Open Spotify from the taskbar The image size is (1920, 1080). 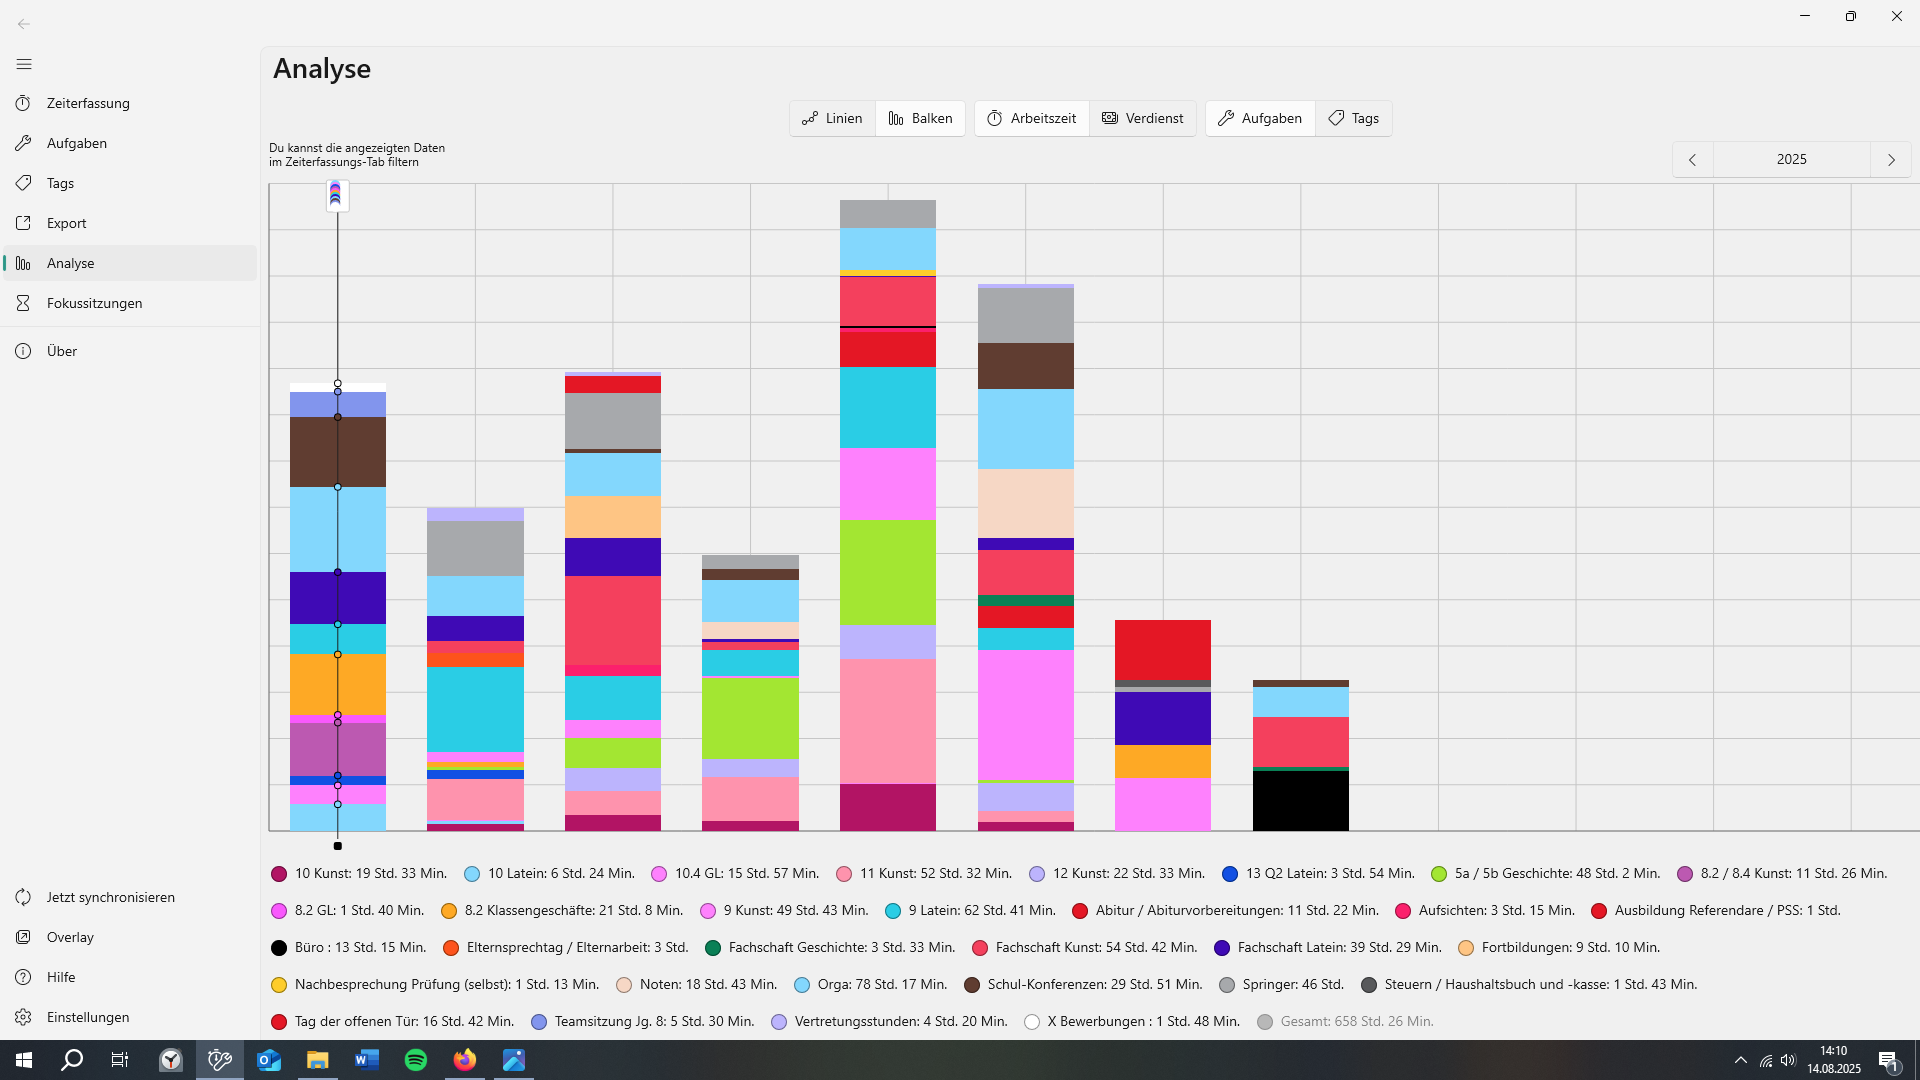tap(416, 1060)
